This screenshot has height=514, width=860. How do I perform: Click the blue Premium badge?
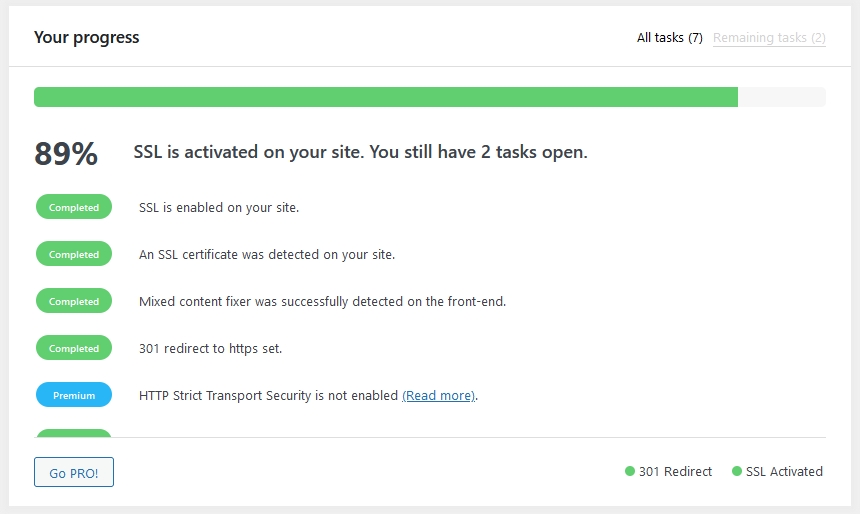click(74, 396)
